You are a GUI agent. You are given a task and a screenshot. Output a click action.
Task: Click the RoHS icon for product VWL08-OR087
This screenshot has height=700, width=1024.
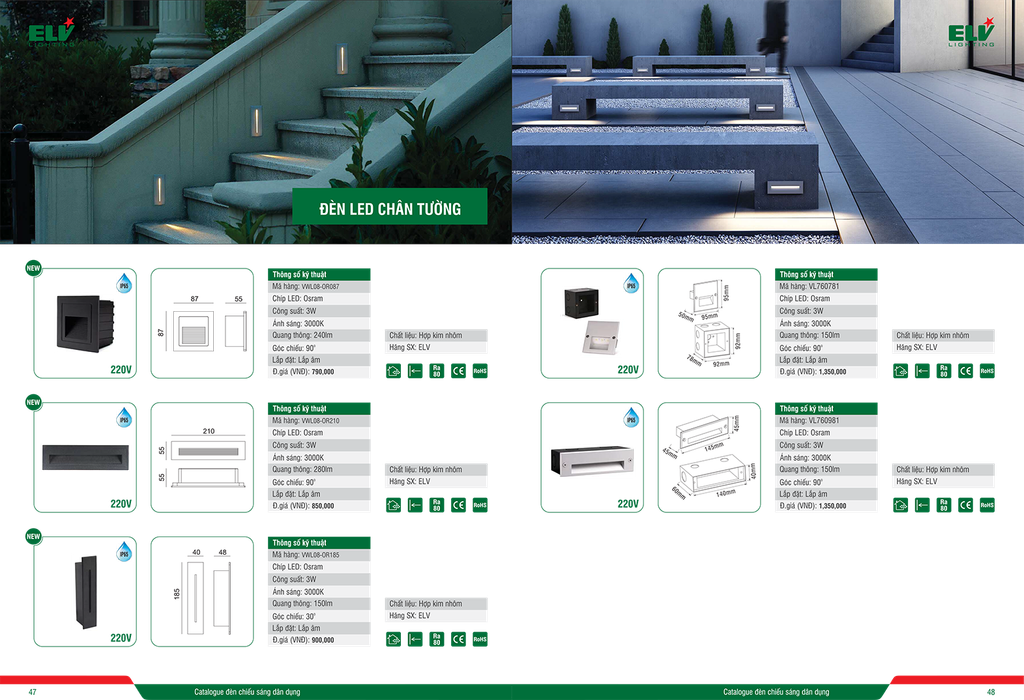click(x=479, y=371)
